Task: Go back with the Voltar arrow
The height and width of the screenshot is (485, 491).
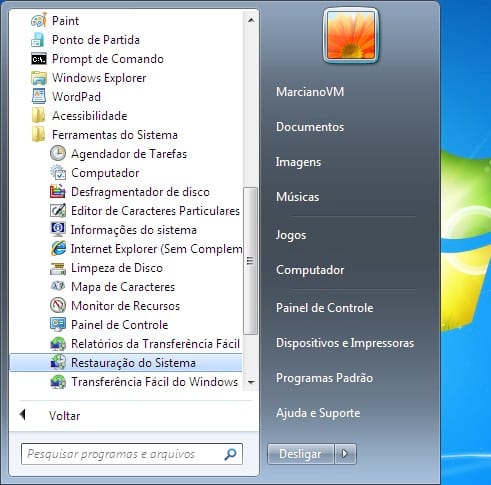Action: 23,415
